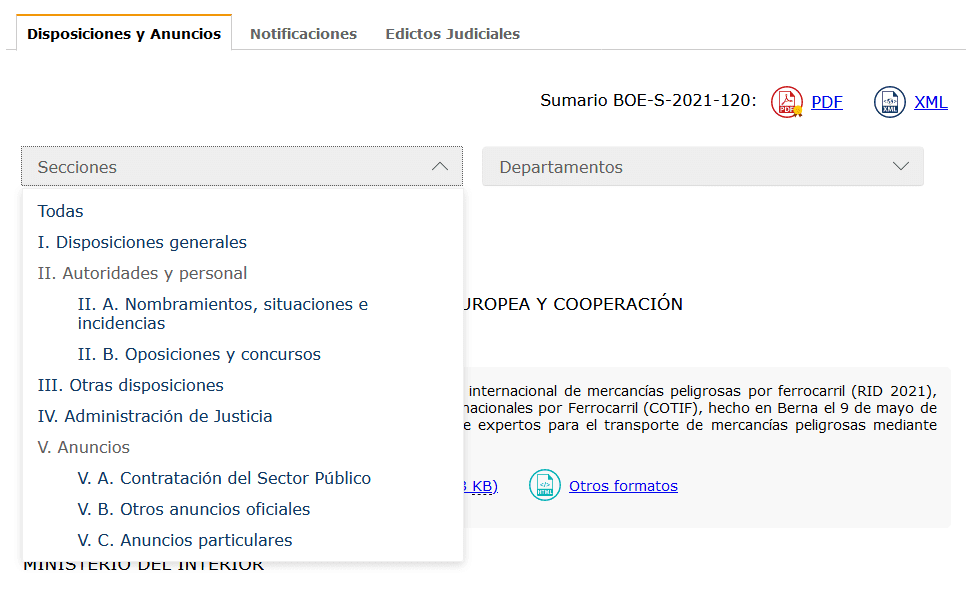Click the red PDF icon for the sumario
This screenshot has height=594, width=979.
(787, 102)
